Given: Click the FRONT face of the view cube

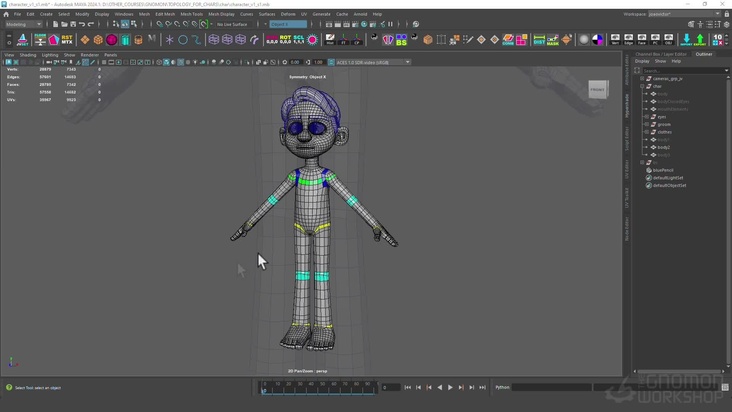Looking at the screenshot, I should pyautogui.click(x=598, y=90).
